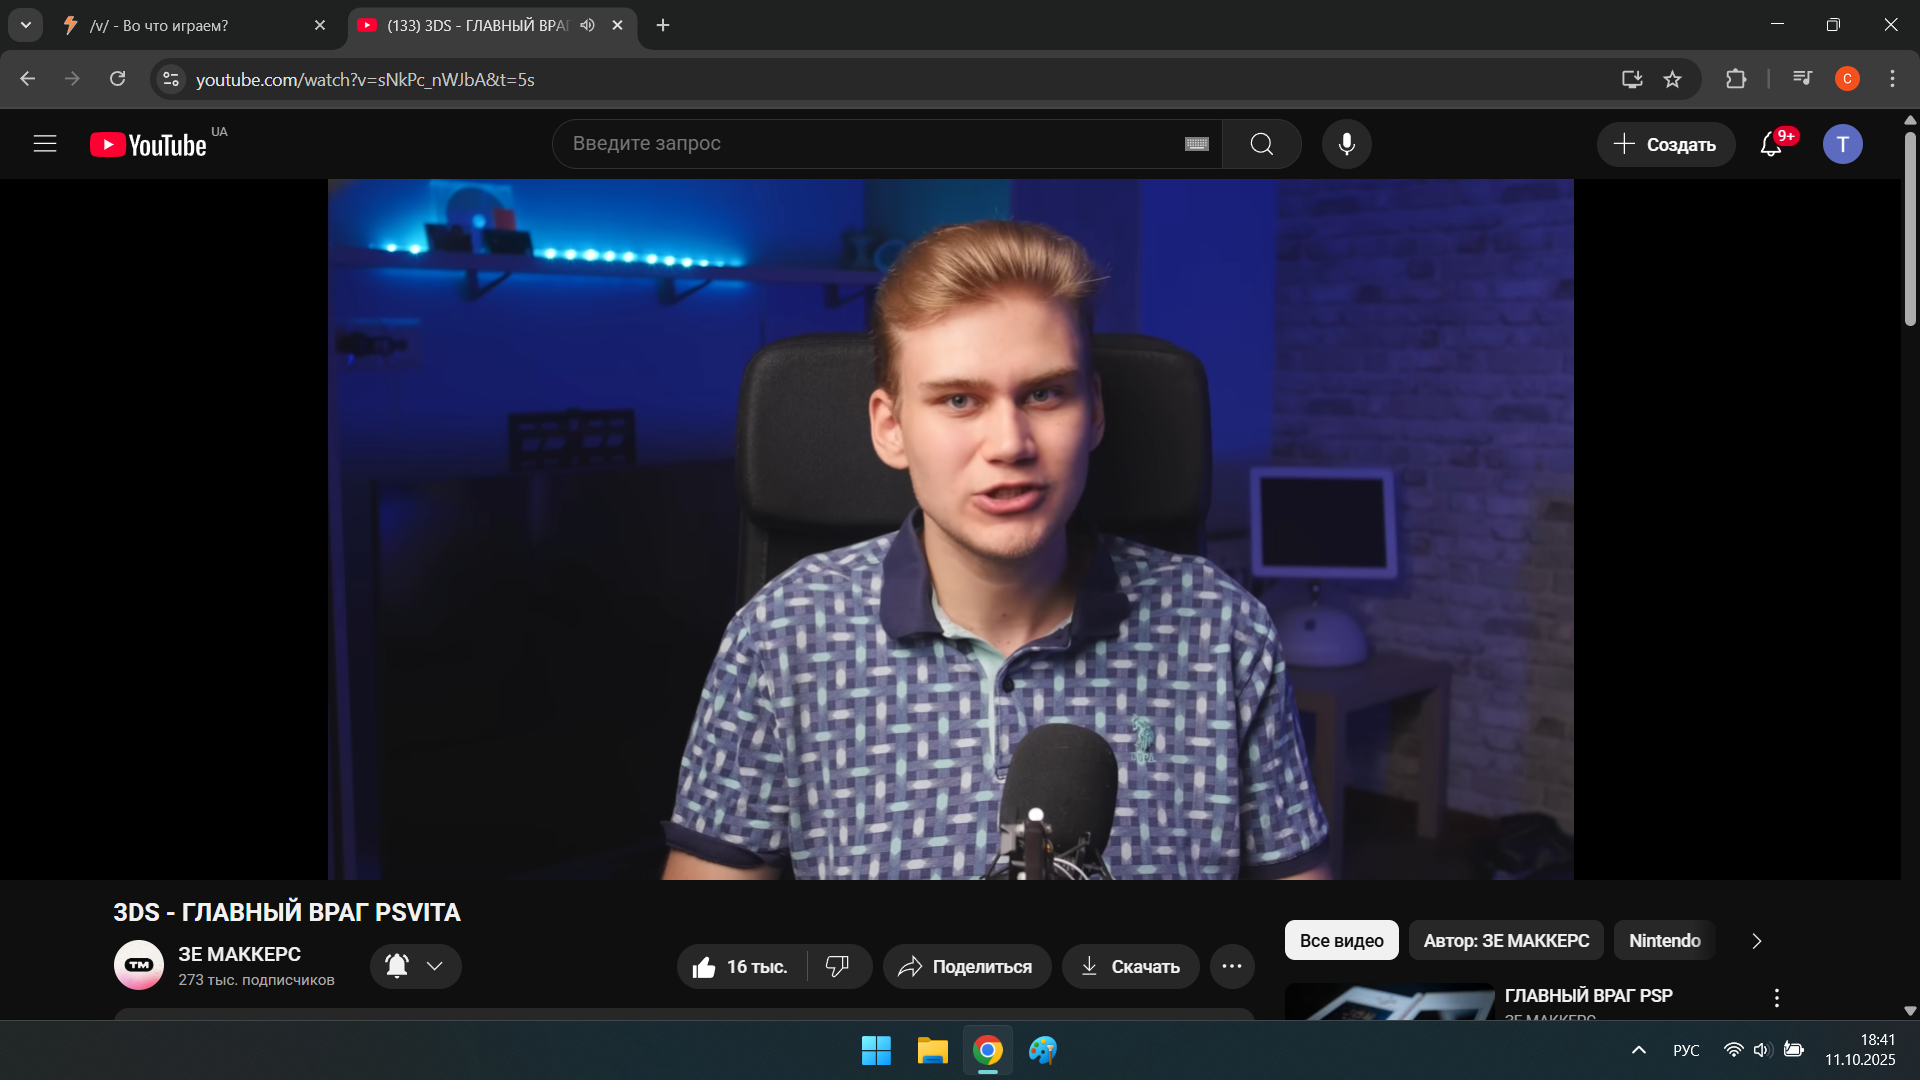Bookmark this page with star icon
The image size is (1920, 1080).
point(1672,79)
